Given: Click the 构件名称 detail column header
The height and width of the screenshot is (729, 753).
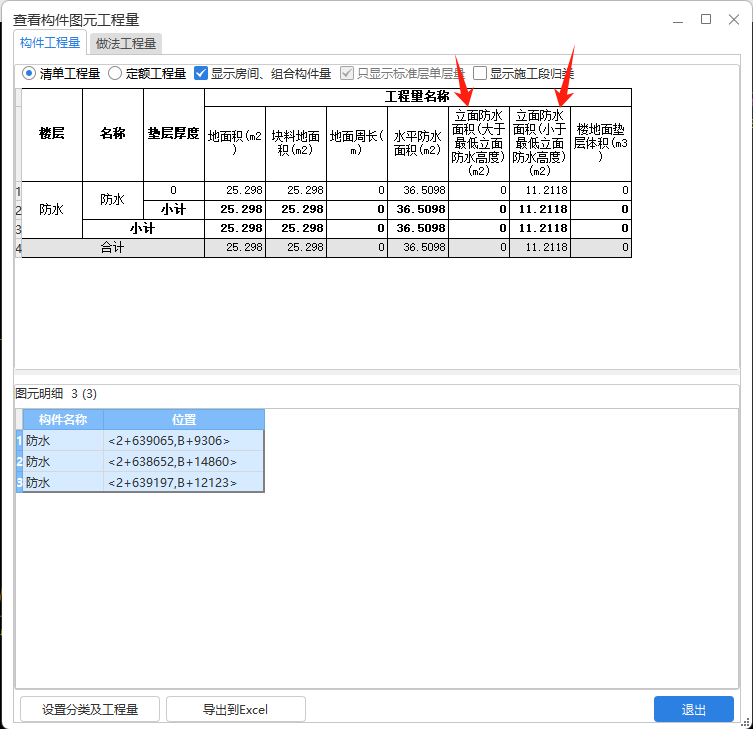Looking at the screenshot, I should pyautogui.click(x=63, y=420).
